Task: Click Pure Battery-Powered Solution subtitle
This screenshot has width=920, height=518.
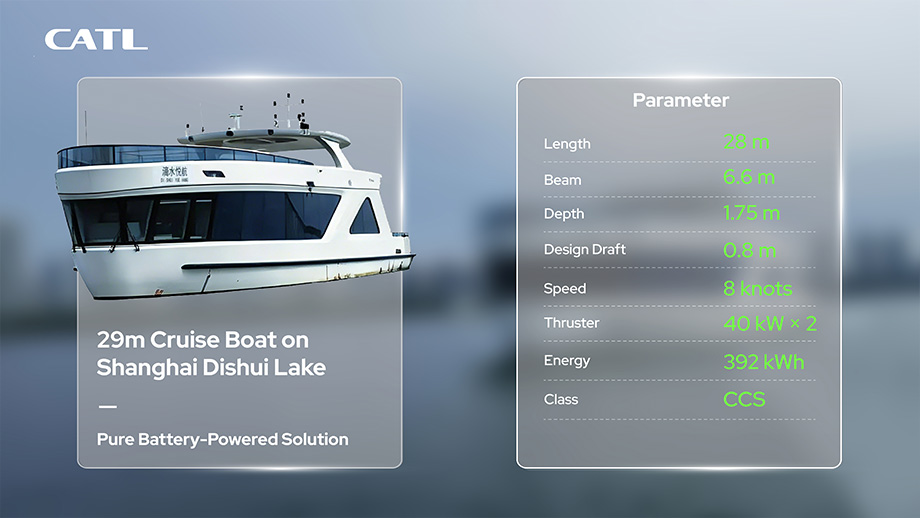Action: (x=222, y=439)
